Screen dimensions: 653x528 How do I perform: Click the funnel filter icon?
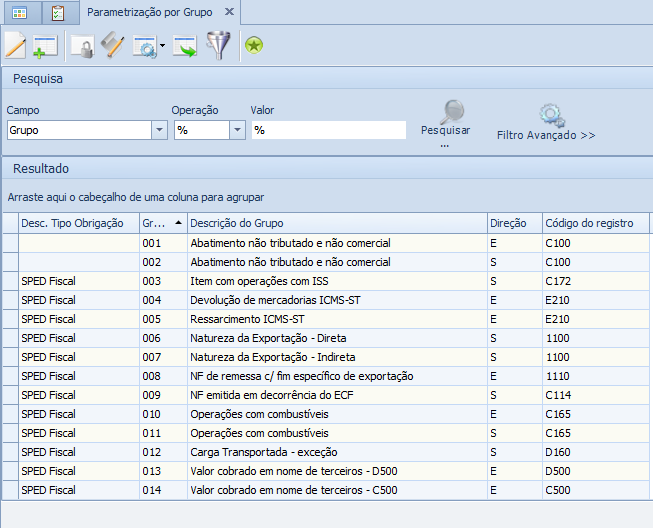click(218, 46)
